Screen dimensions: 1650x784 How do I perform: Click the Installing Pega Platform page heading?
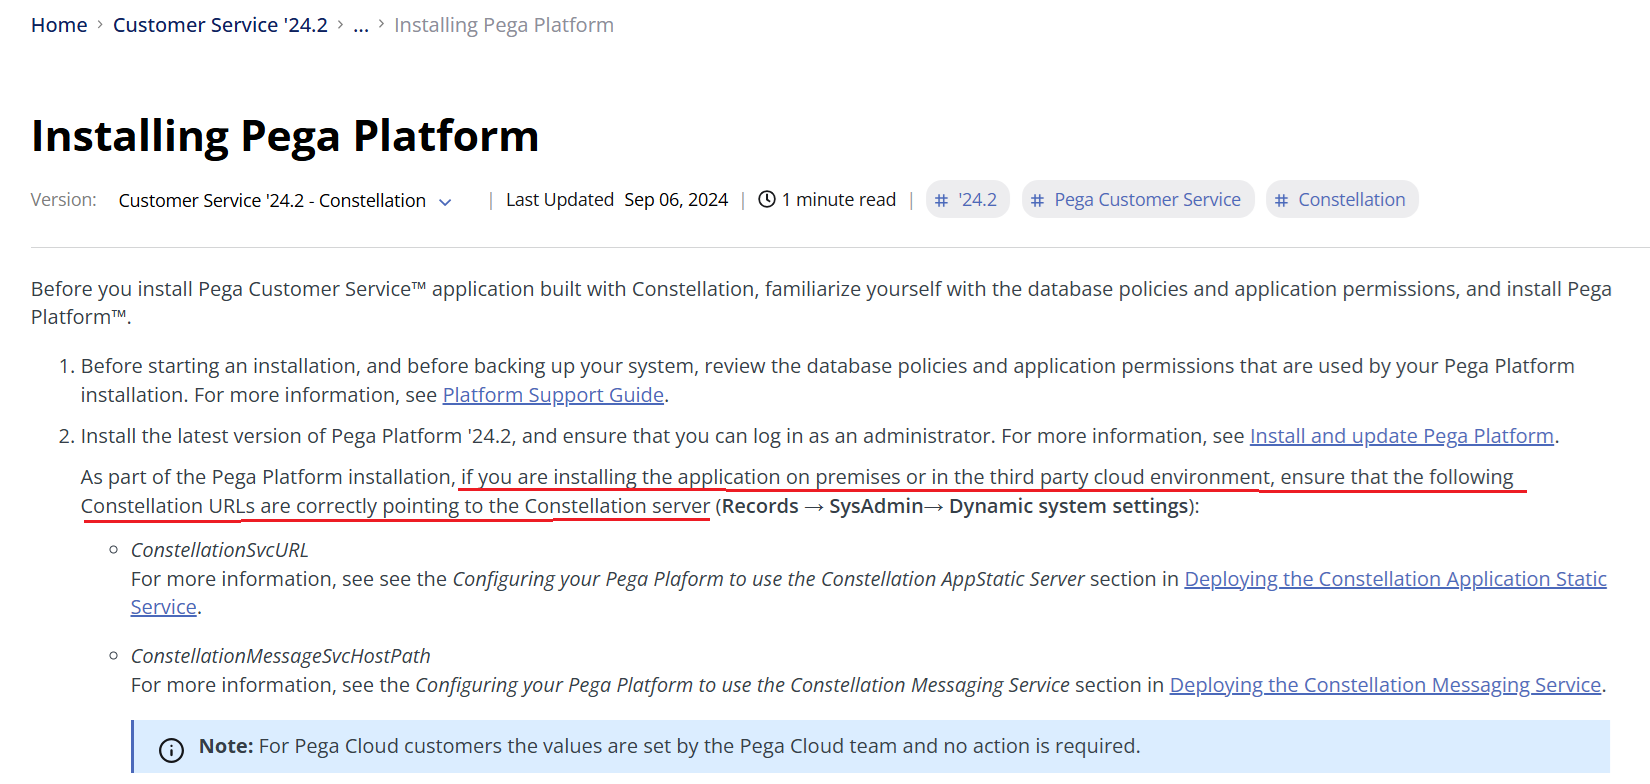click(285, 136)
